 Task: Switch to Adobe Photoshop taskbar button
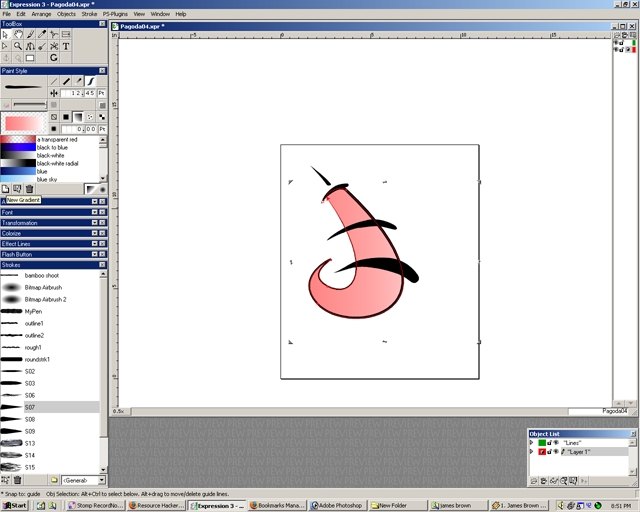point(338,505)
